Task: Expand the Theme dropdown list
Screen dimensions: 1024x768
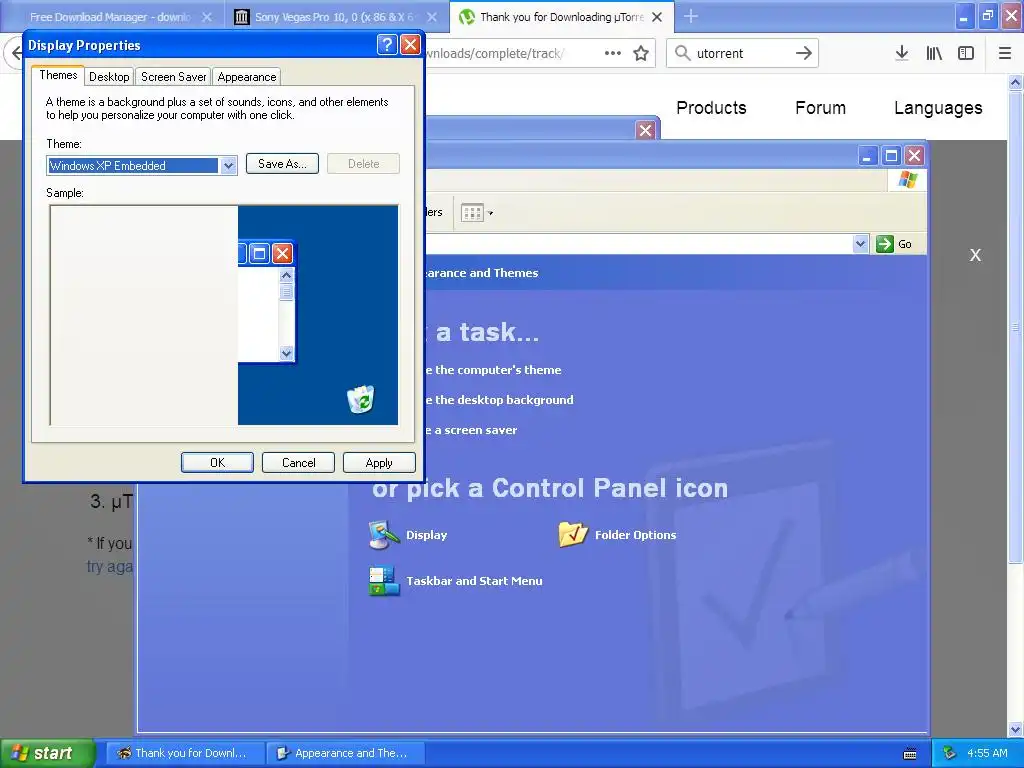Action: point(228,166)
